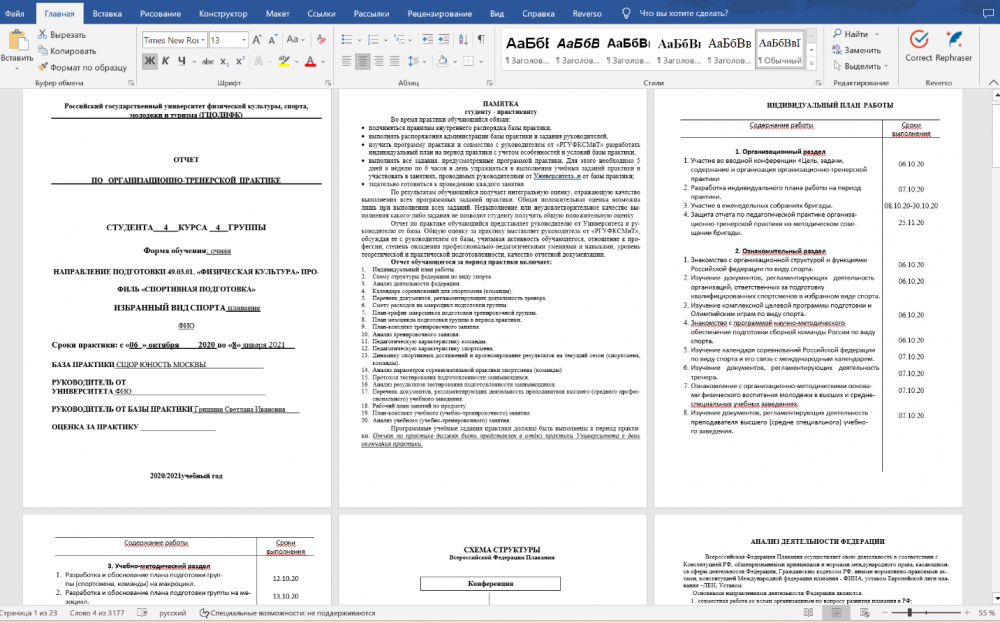Open underline style dropdown arrow
The width and height of the screenshot is (1000, 623).
[x=194, y=62]
